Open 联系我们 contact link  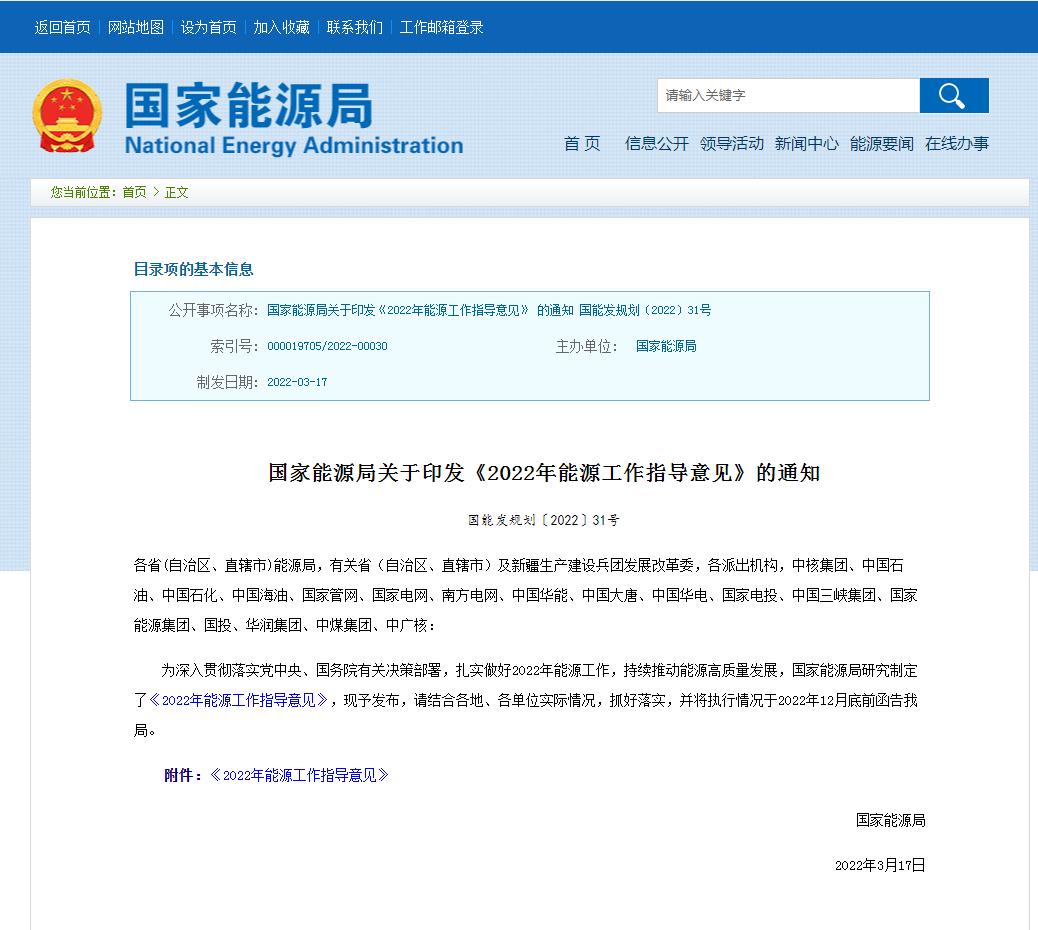355,27
